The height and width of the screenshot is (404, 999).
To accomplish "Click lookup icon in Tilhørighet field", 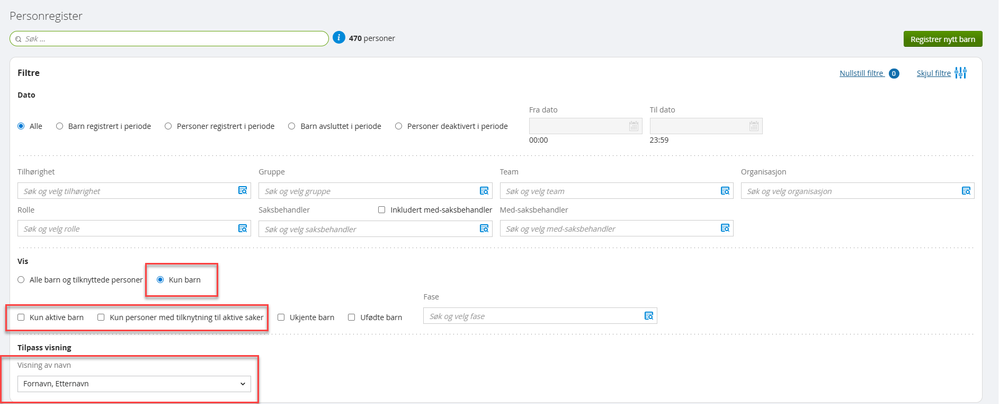I will pos(243,191).
